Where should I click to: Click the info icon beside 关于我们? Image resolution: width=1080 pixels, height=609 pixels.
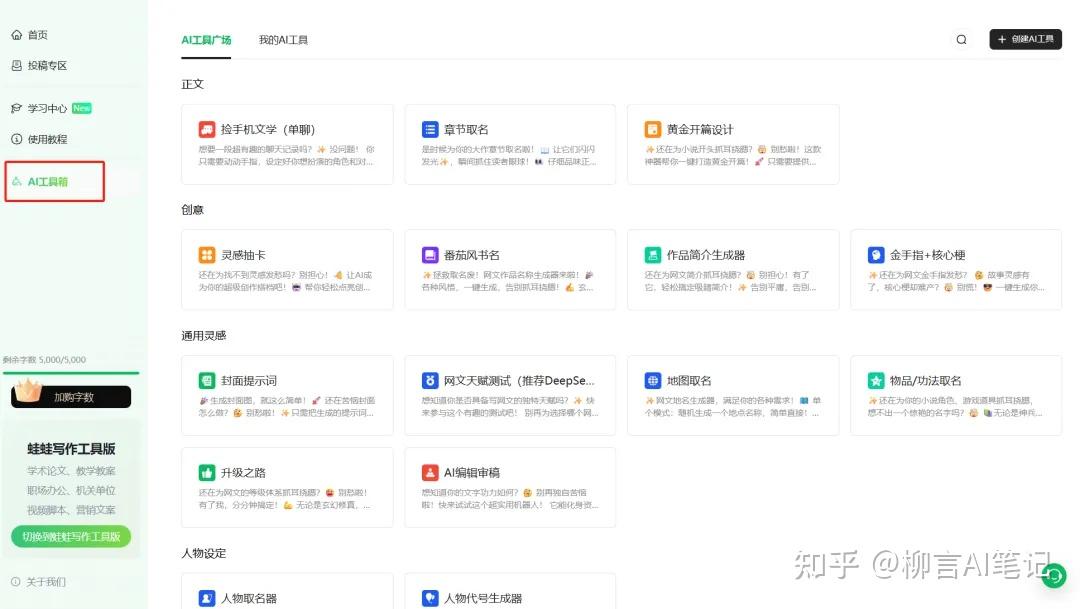point(16,581)
